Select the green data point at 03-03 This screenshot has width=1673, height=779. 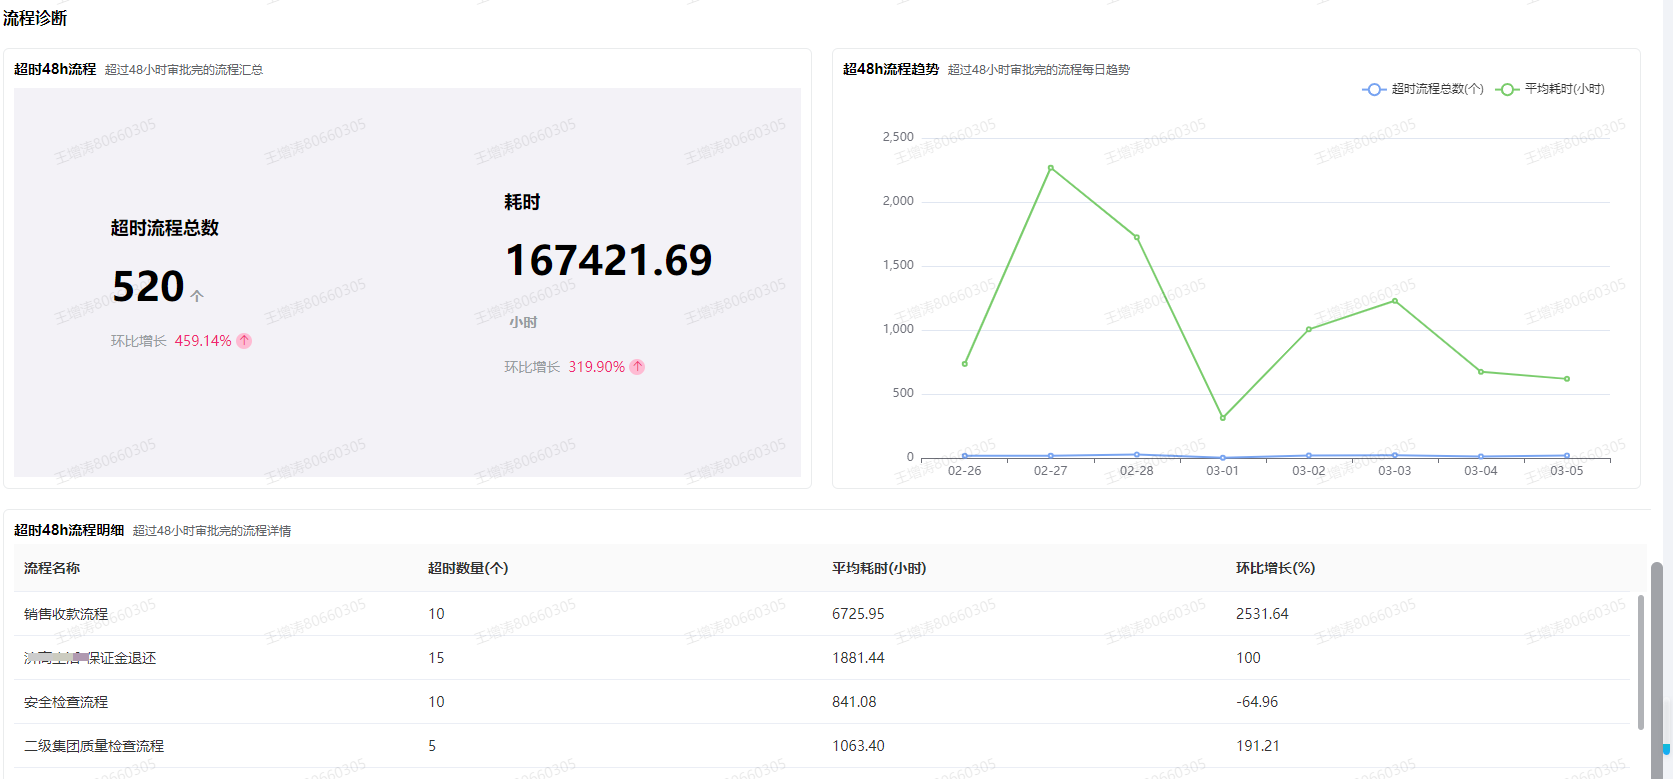pos(1395,301)
